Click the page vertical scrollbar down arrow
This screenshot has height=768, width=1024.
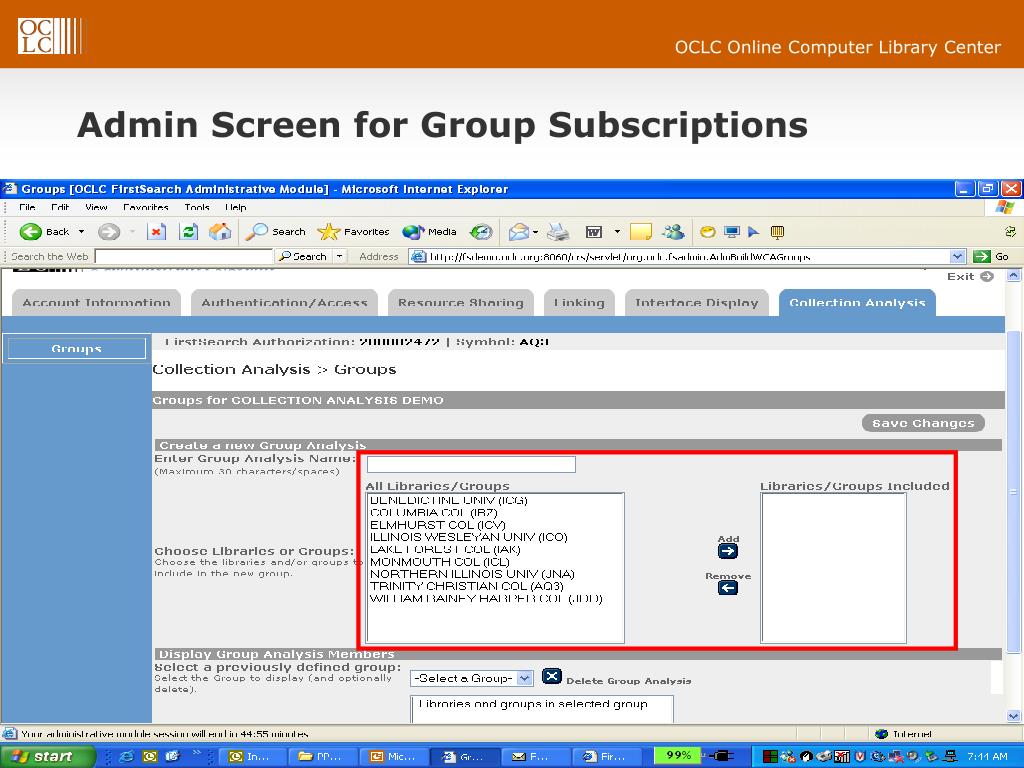(1014, 716)
